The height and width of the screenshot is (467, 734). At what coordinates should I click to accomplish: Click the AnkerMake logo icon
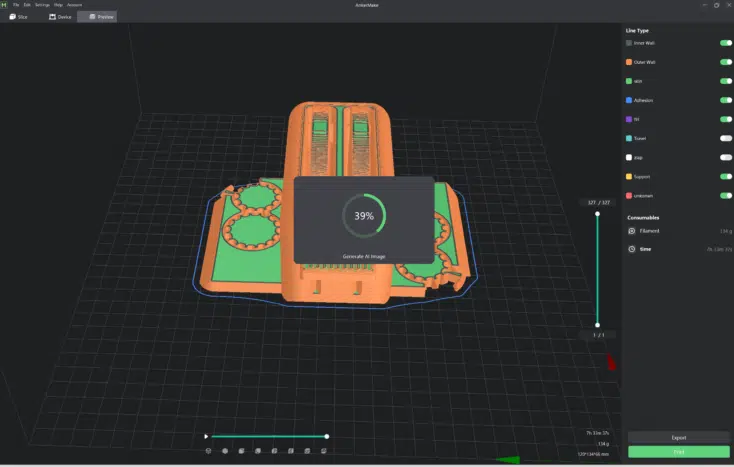point(4,5)
